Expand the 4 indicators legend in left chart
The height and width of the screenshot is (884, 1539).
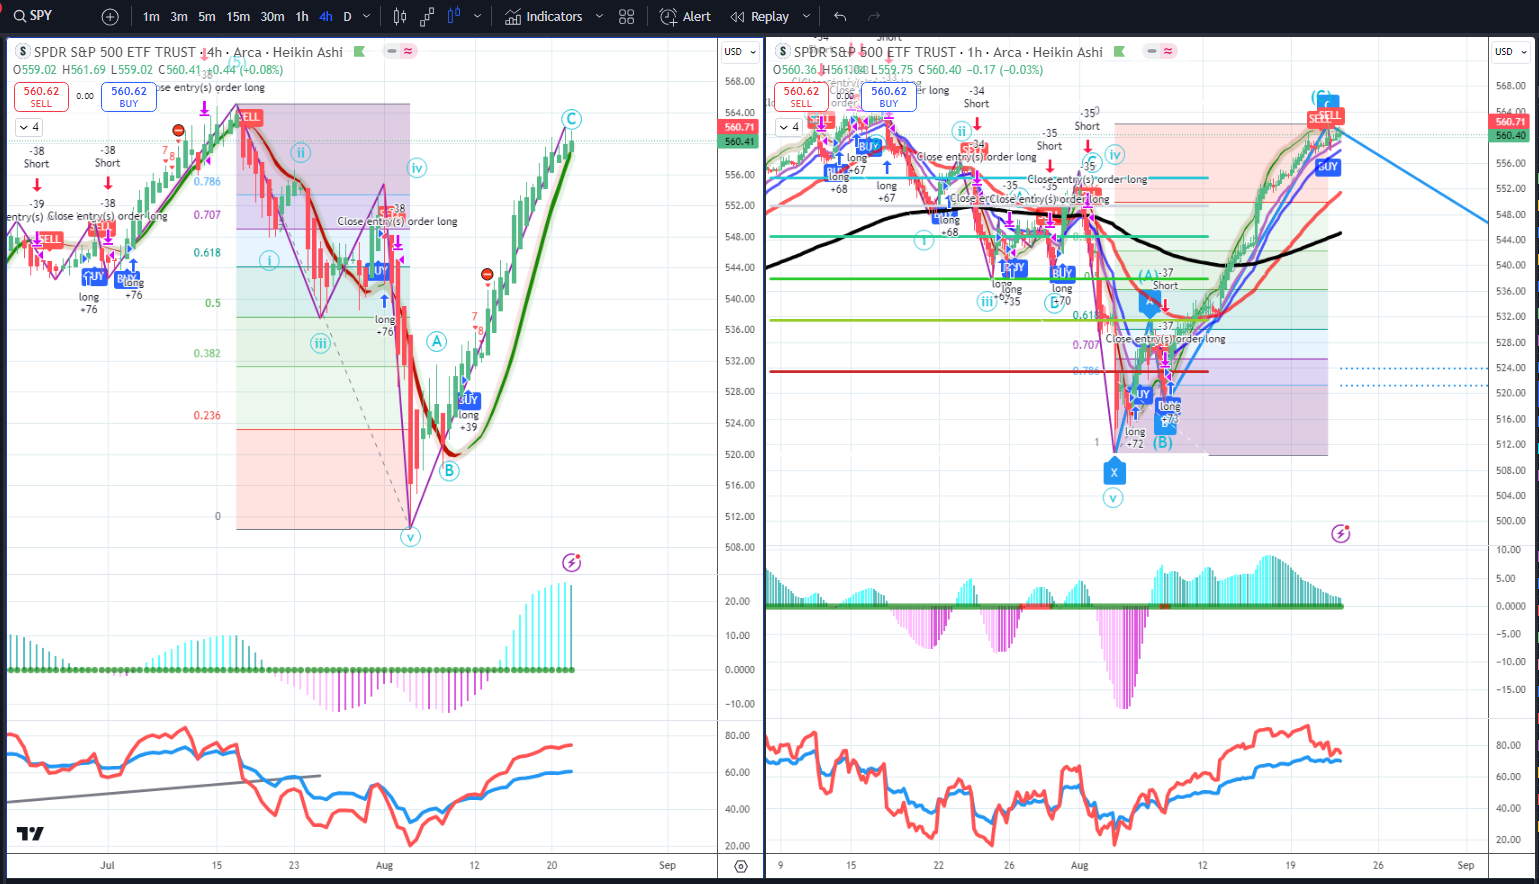(28, 127)
